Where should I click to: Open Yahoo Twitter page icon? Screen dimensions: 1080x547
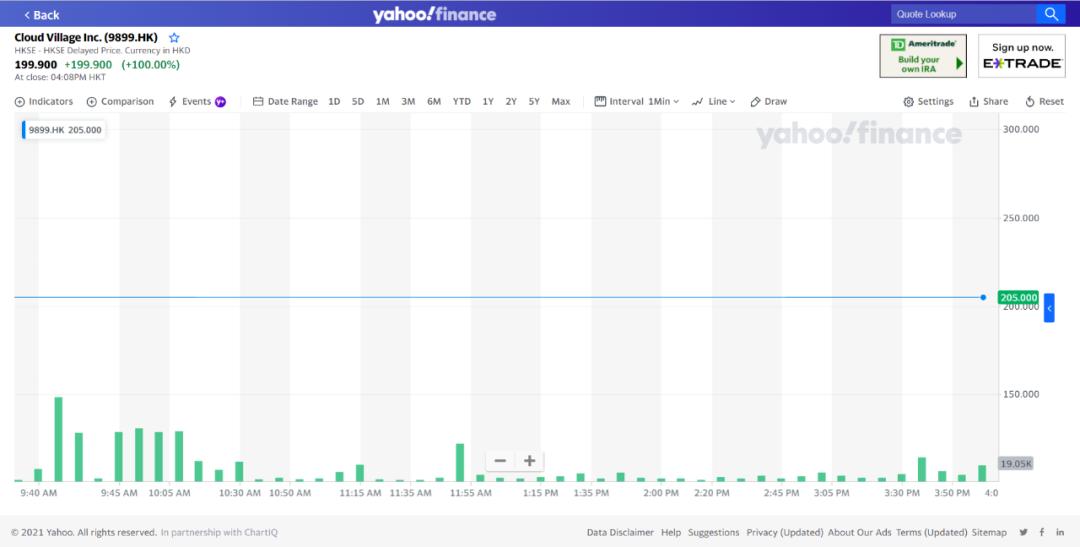click(x=1023, y=532)
